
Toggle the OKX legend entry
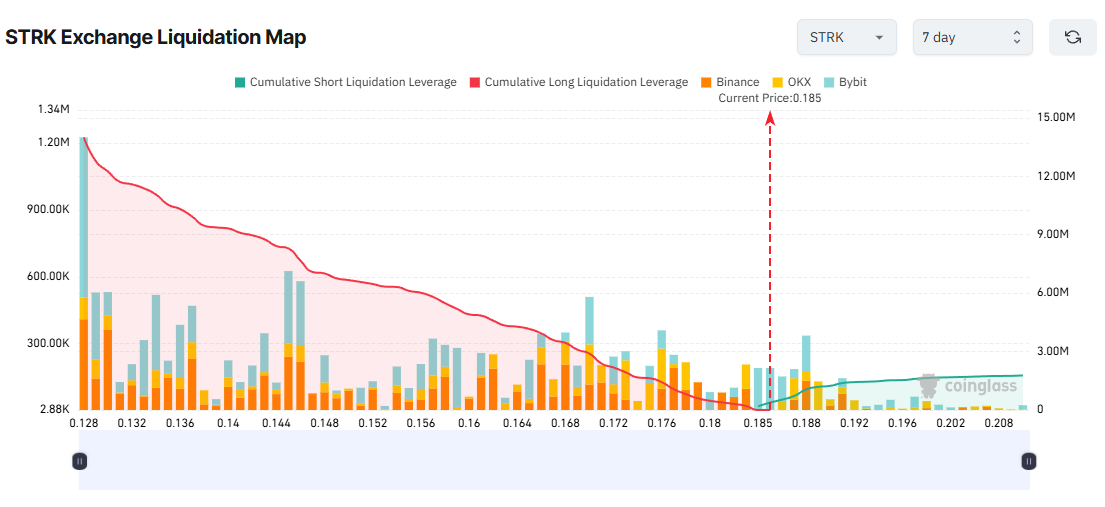click(x=799, y=82)
